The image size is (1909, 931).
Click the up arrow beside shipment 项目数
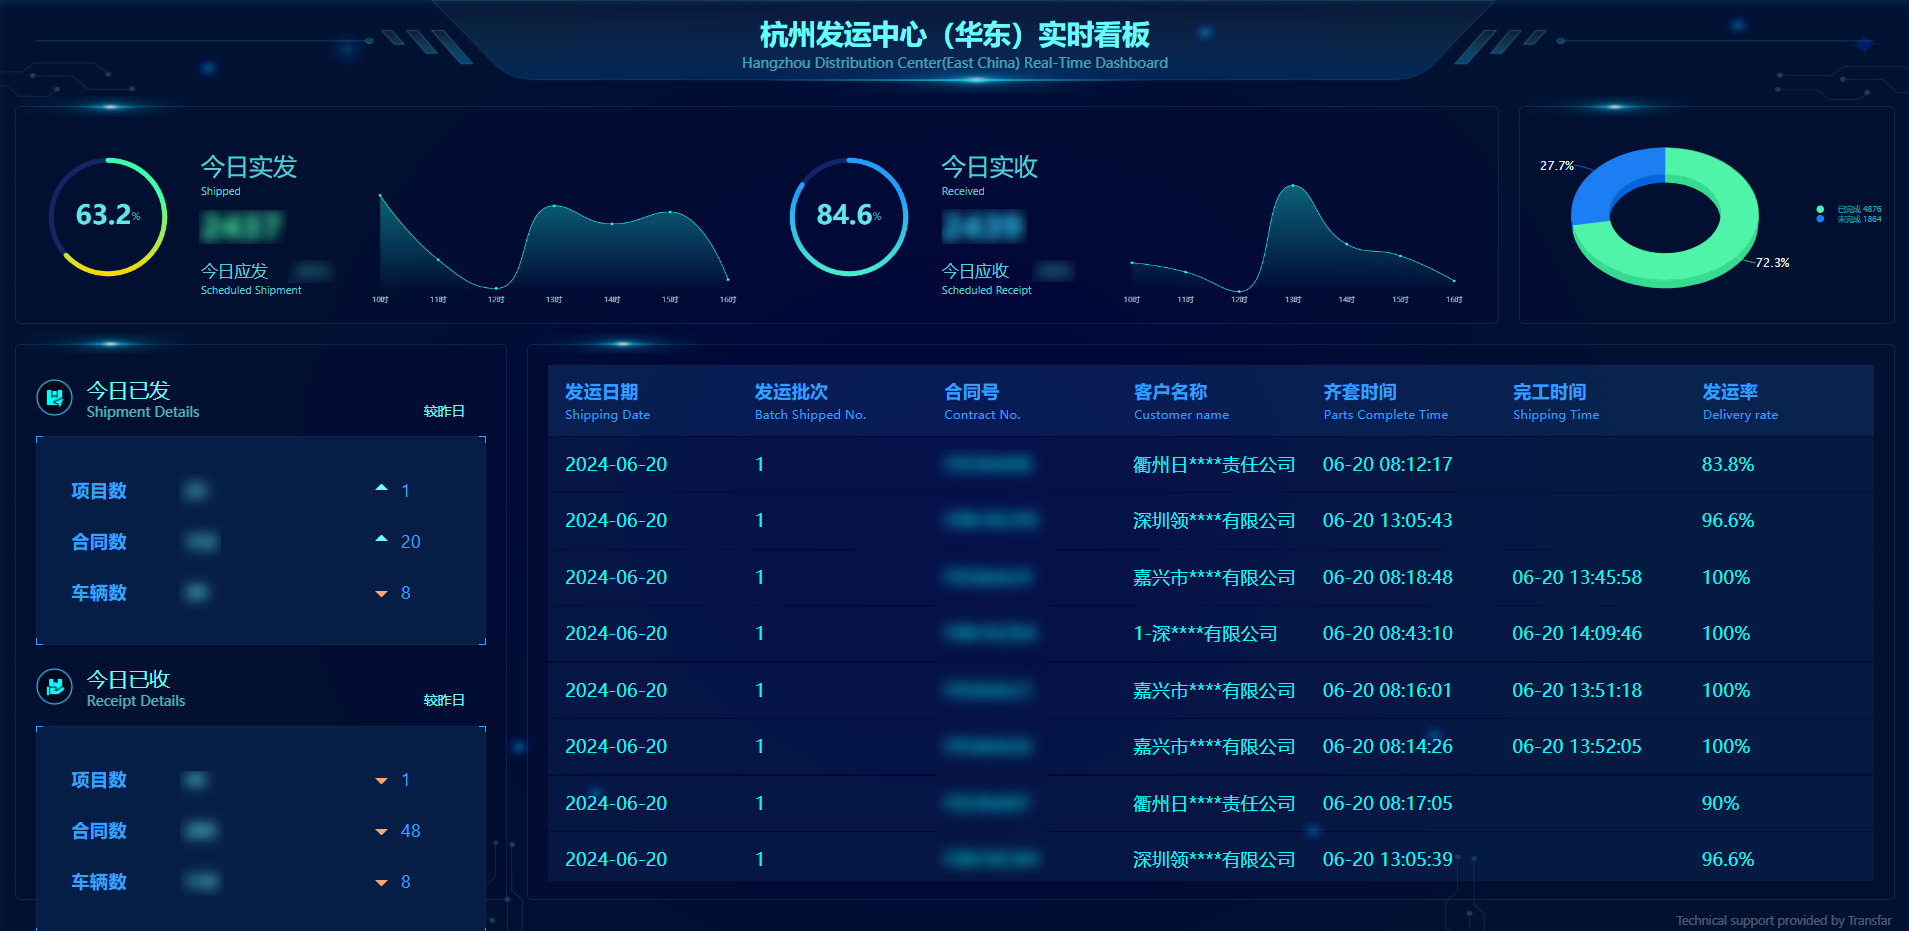(x=381, y=489)
